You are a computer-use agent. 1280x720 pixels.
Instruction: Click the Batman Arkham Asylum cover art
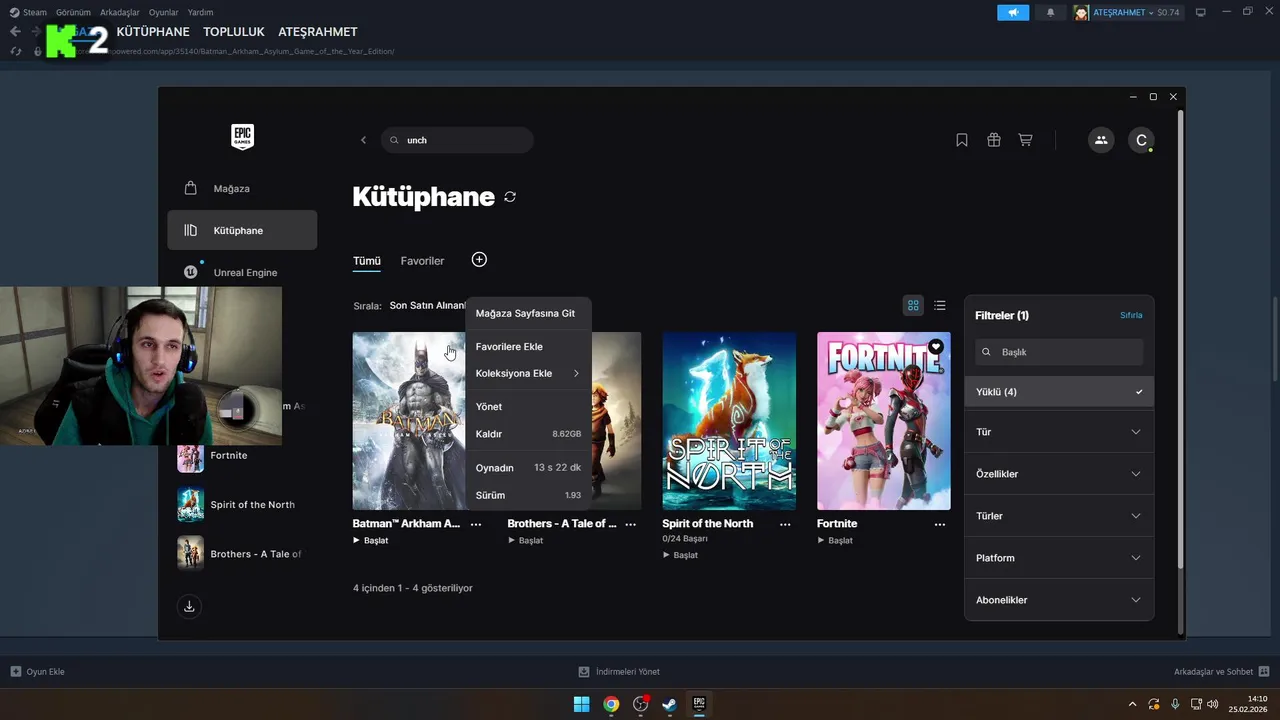click(x=409, y=421)
